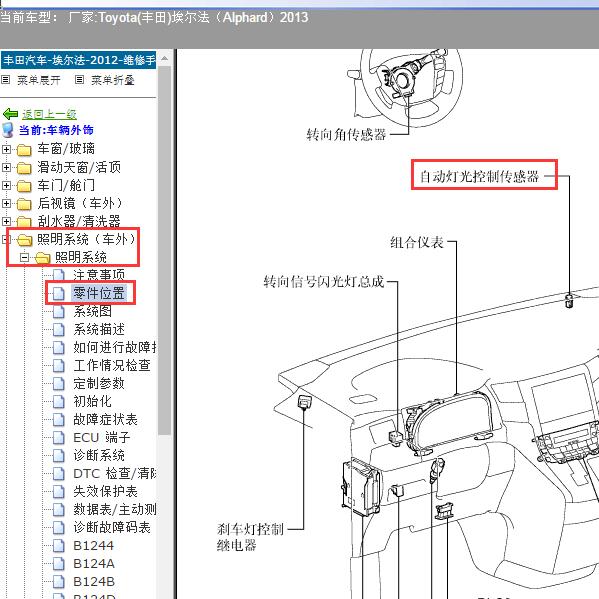Open the B1244 trouble code page
The width and height of the screenshot is (599, 599).
pos(94,546)
